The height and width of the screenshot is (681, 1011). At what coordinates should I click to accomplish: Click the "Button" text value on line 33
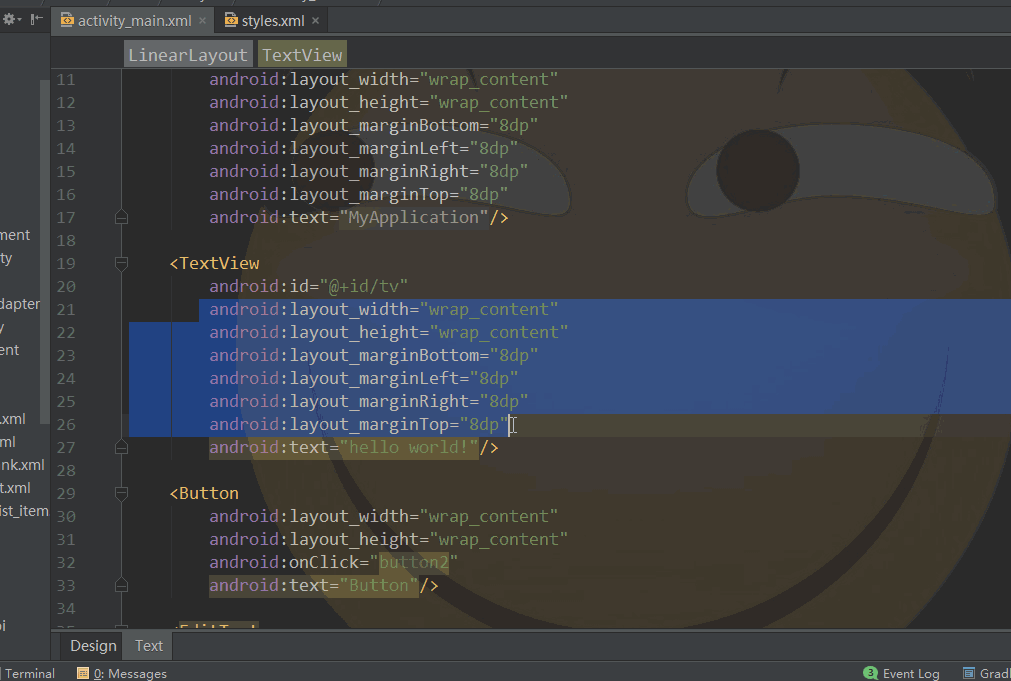pyautogui.click(x=378, y=586)
